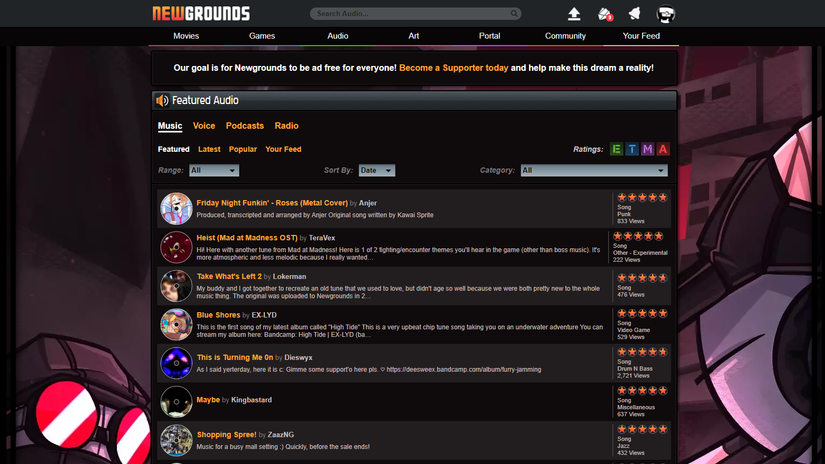This screenshot has height=464, width=825.
Task: Open the Range dropdown
Action: 214,170
